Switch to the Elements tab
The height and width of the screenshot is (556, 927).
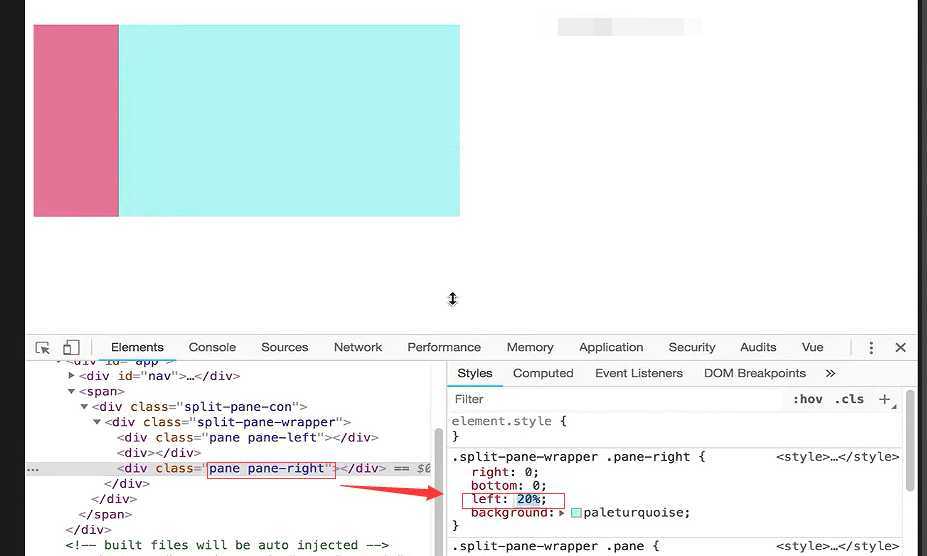(137, 347)
